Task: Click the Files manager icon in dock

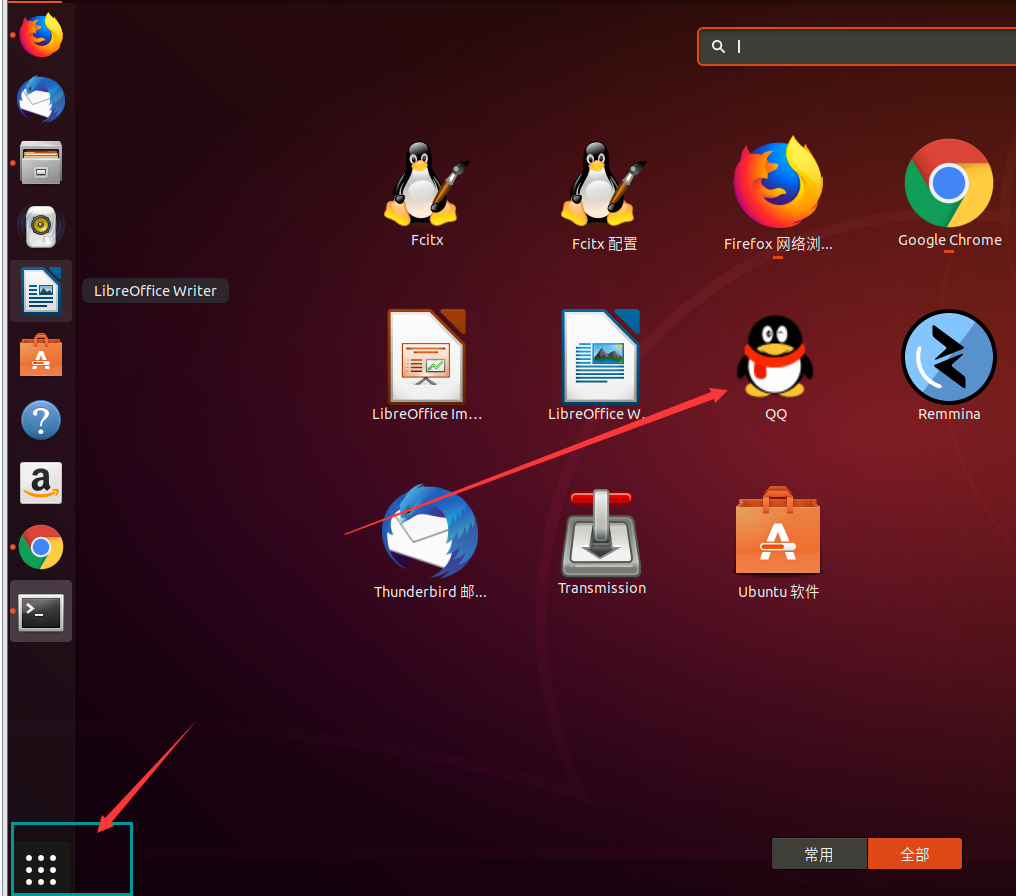Action: coord(41,162)
